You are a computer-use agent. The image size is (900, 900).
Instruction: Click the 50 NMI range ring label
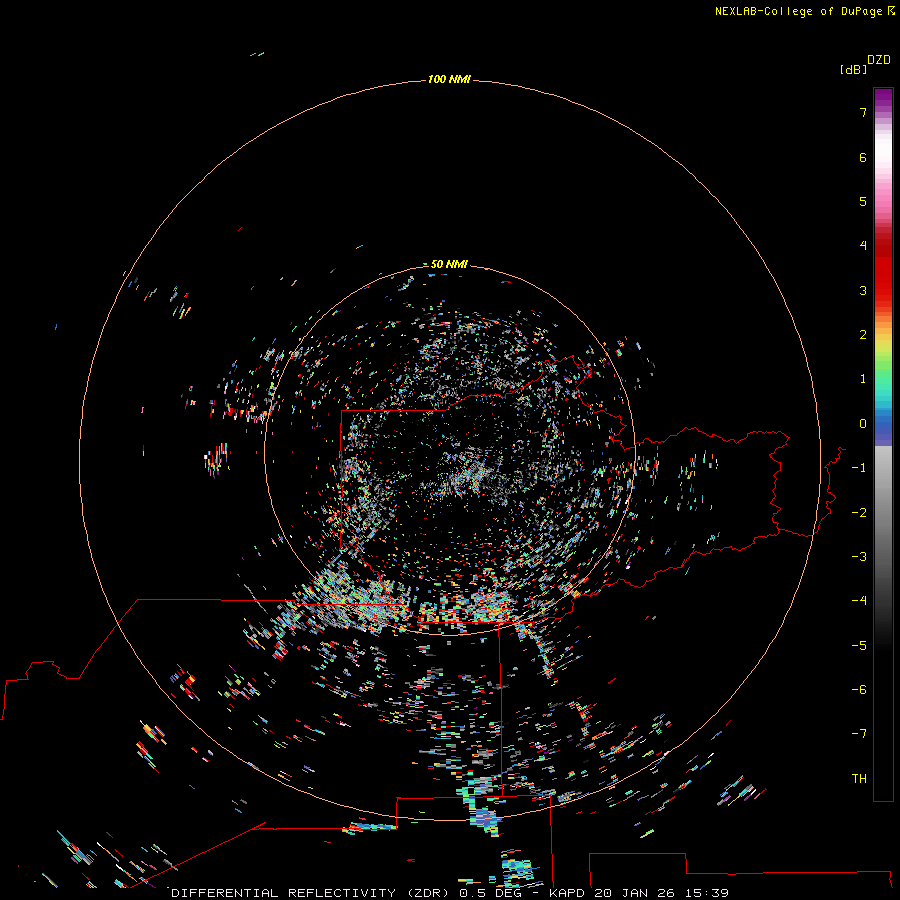[449, 264]
